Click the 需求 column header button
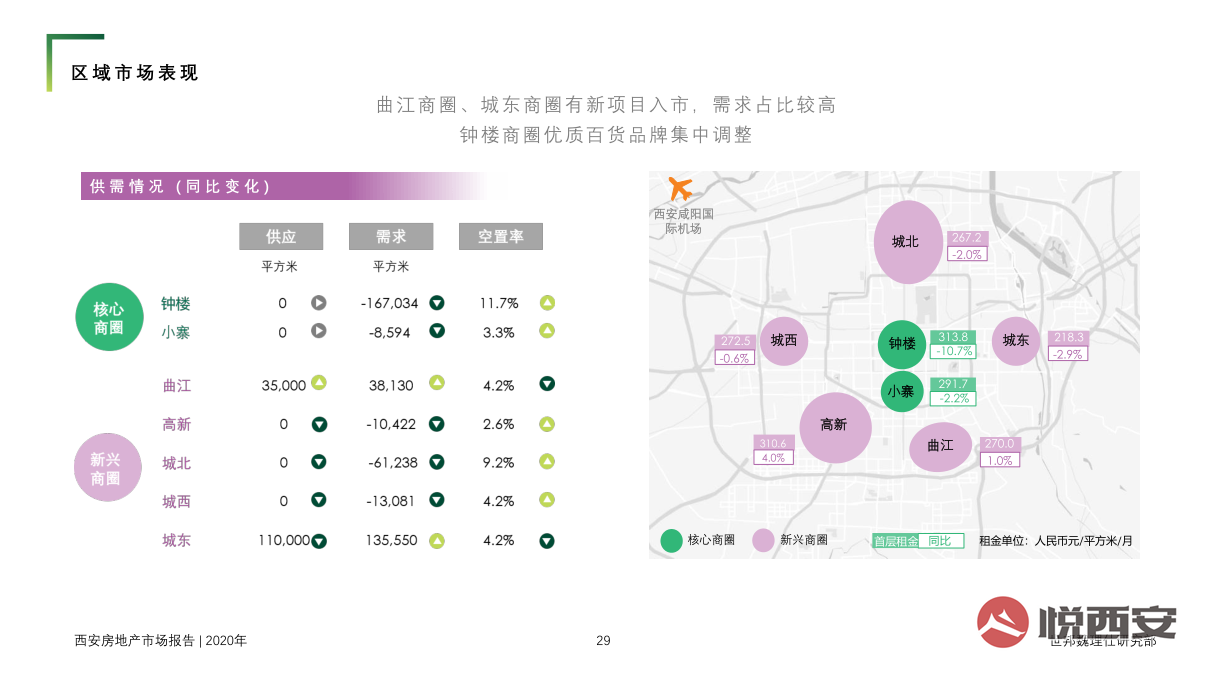The width and height of the screenshot is (1209, 677). pyautogui.click(x=391, y=237)
